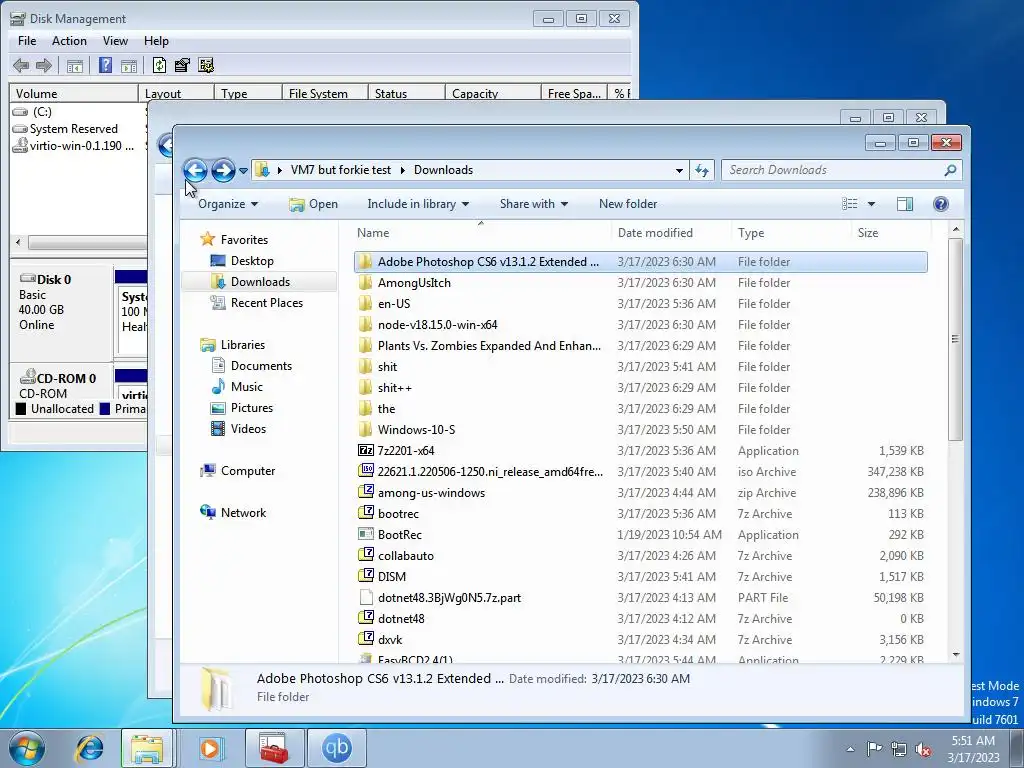
Task: Select Desktop in Favorites
Action: [251, 261]
